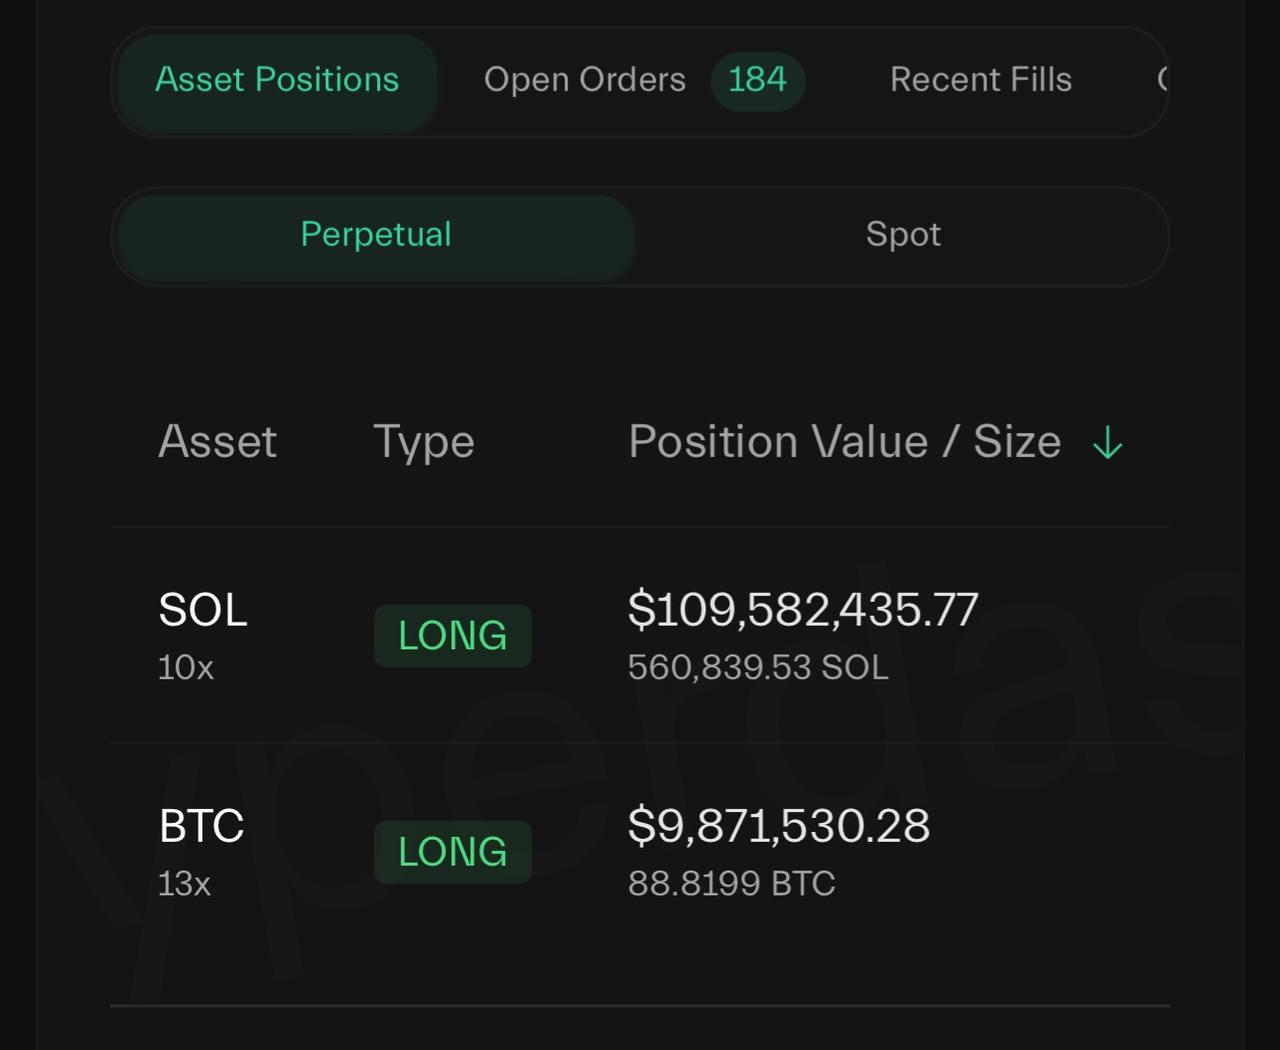Screen dimensions: 1280x1050
Task: Click SOL position value $109,582,435.77
Action: click(803, 610)
